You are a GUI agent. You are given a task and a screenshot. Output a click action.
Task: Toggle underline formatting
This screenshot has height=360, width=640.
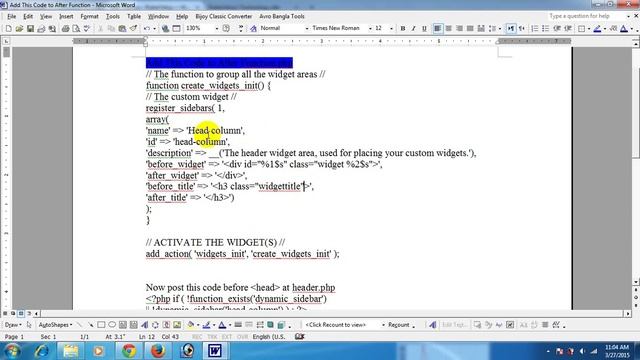(x=424, y=29)
